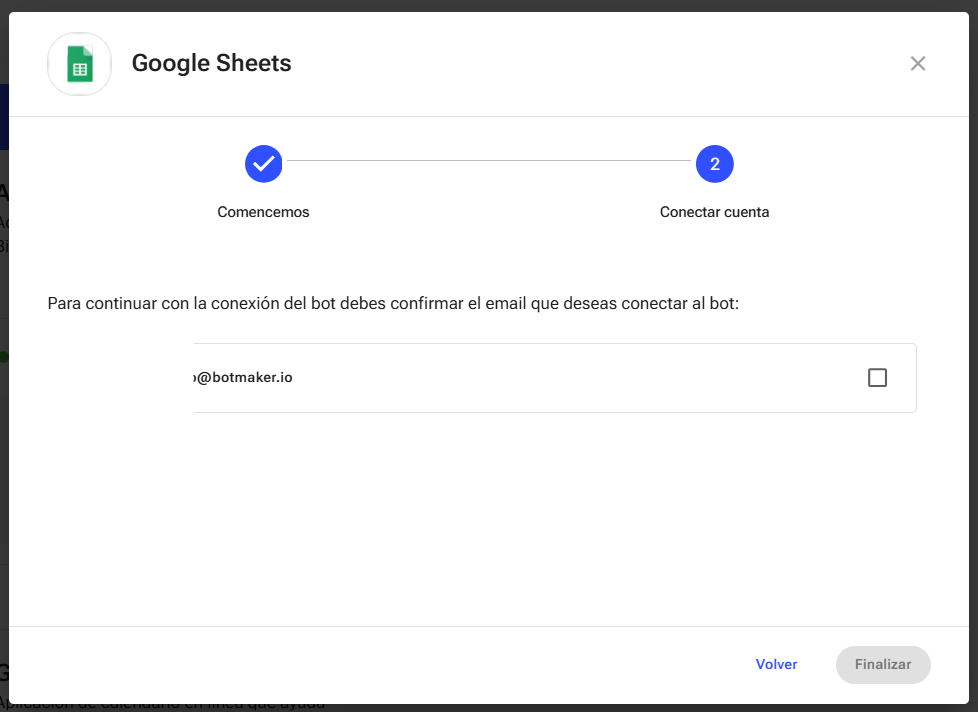Screen dimensions: 978x712
Task: Click the Conectar cuenta step label
Action: point(715,212)
